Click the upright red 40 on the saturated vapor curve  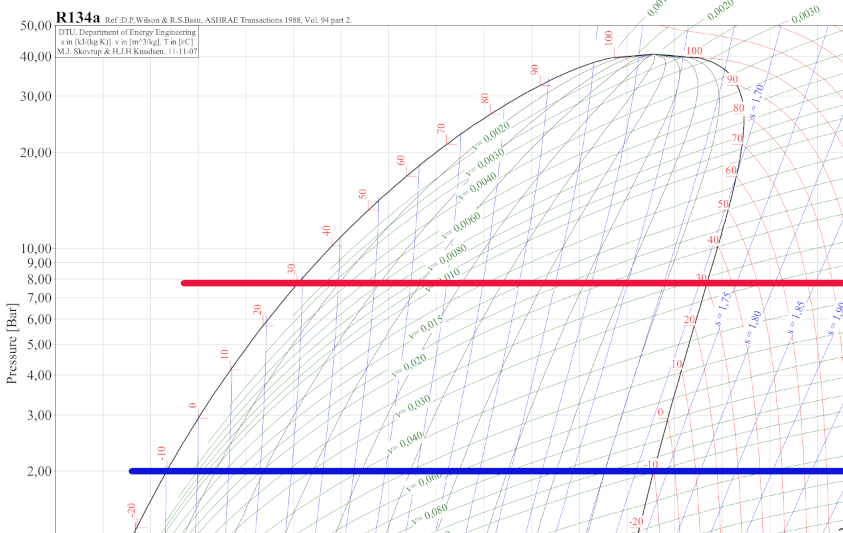click(x=713, y=240)
